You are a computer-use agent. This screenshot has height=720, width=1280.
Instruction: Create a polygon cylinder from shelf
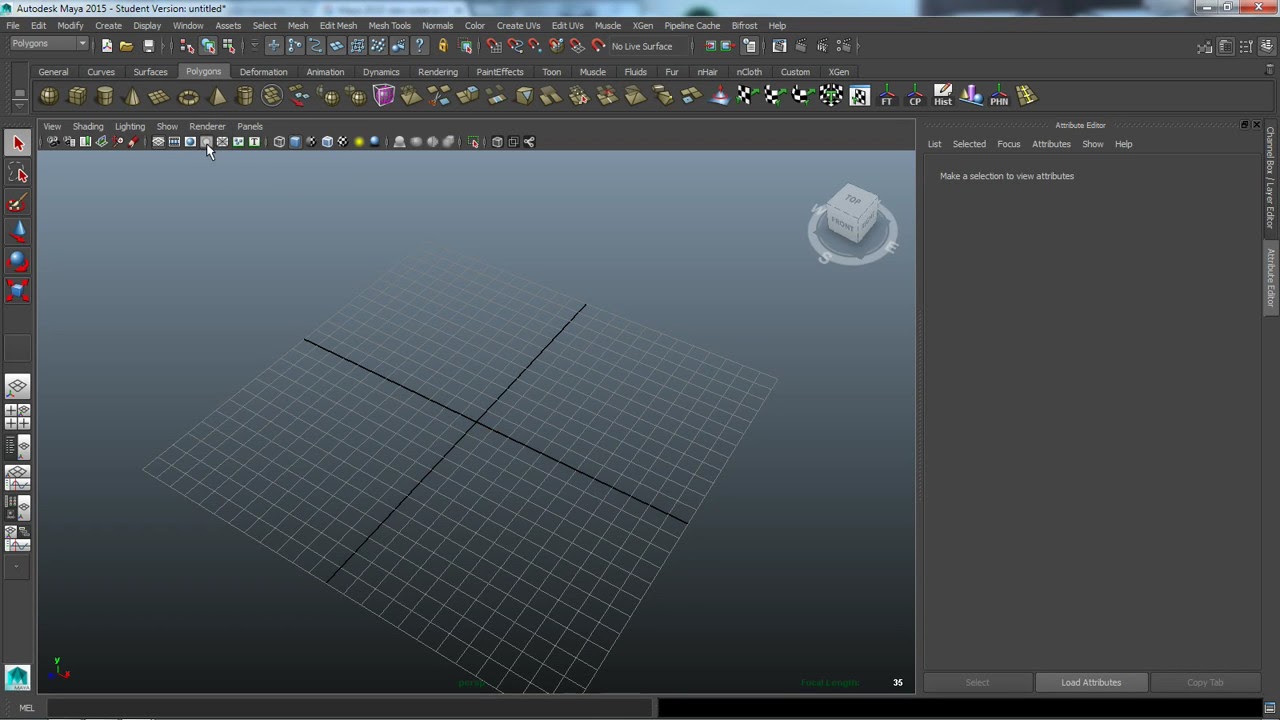pos(105,96)
